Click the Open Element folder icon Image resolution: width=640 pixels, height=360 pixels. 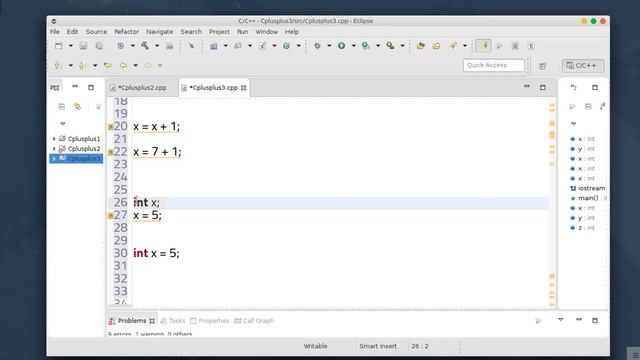click(x=420, y=46)
